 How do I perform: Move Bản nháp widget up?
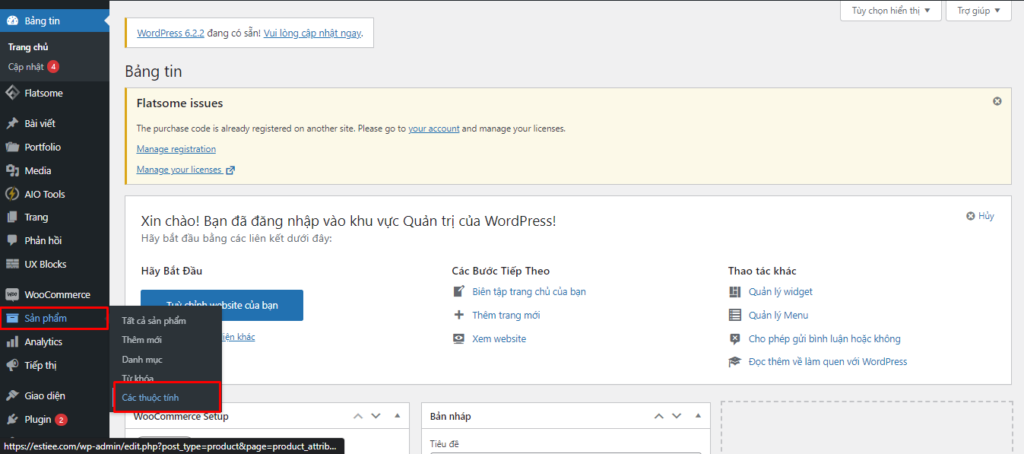click(x=658, y=416)
